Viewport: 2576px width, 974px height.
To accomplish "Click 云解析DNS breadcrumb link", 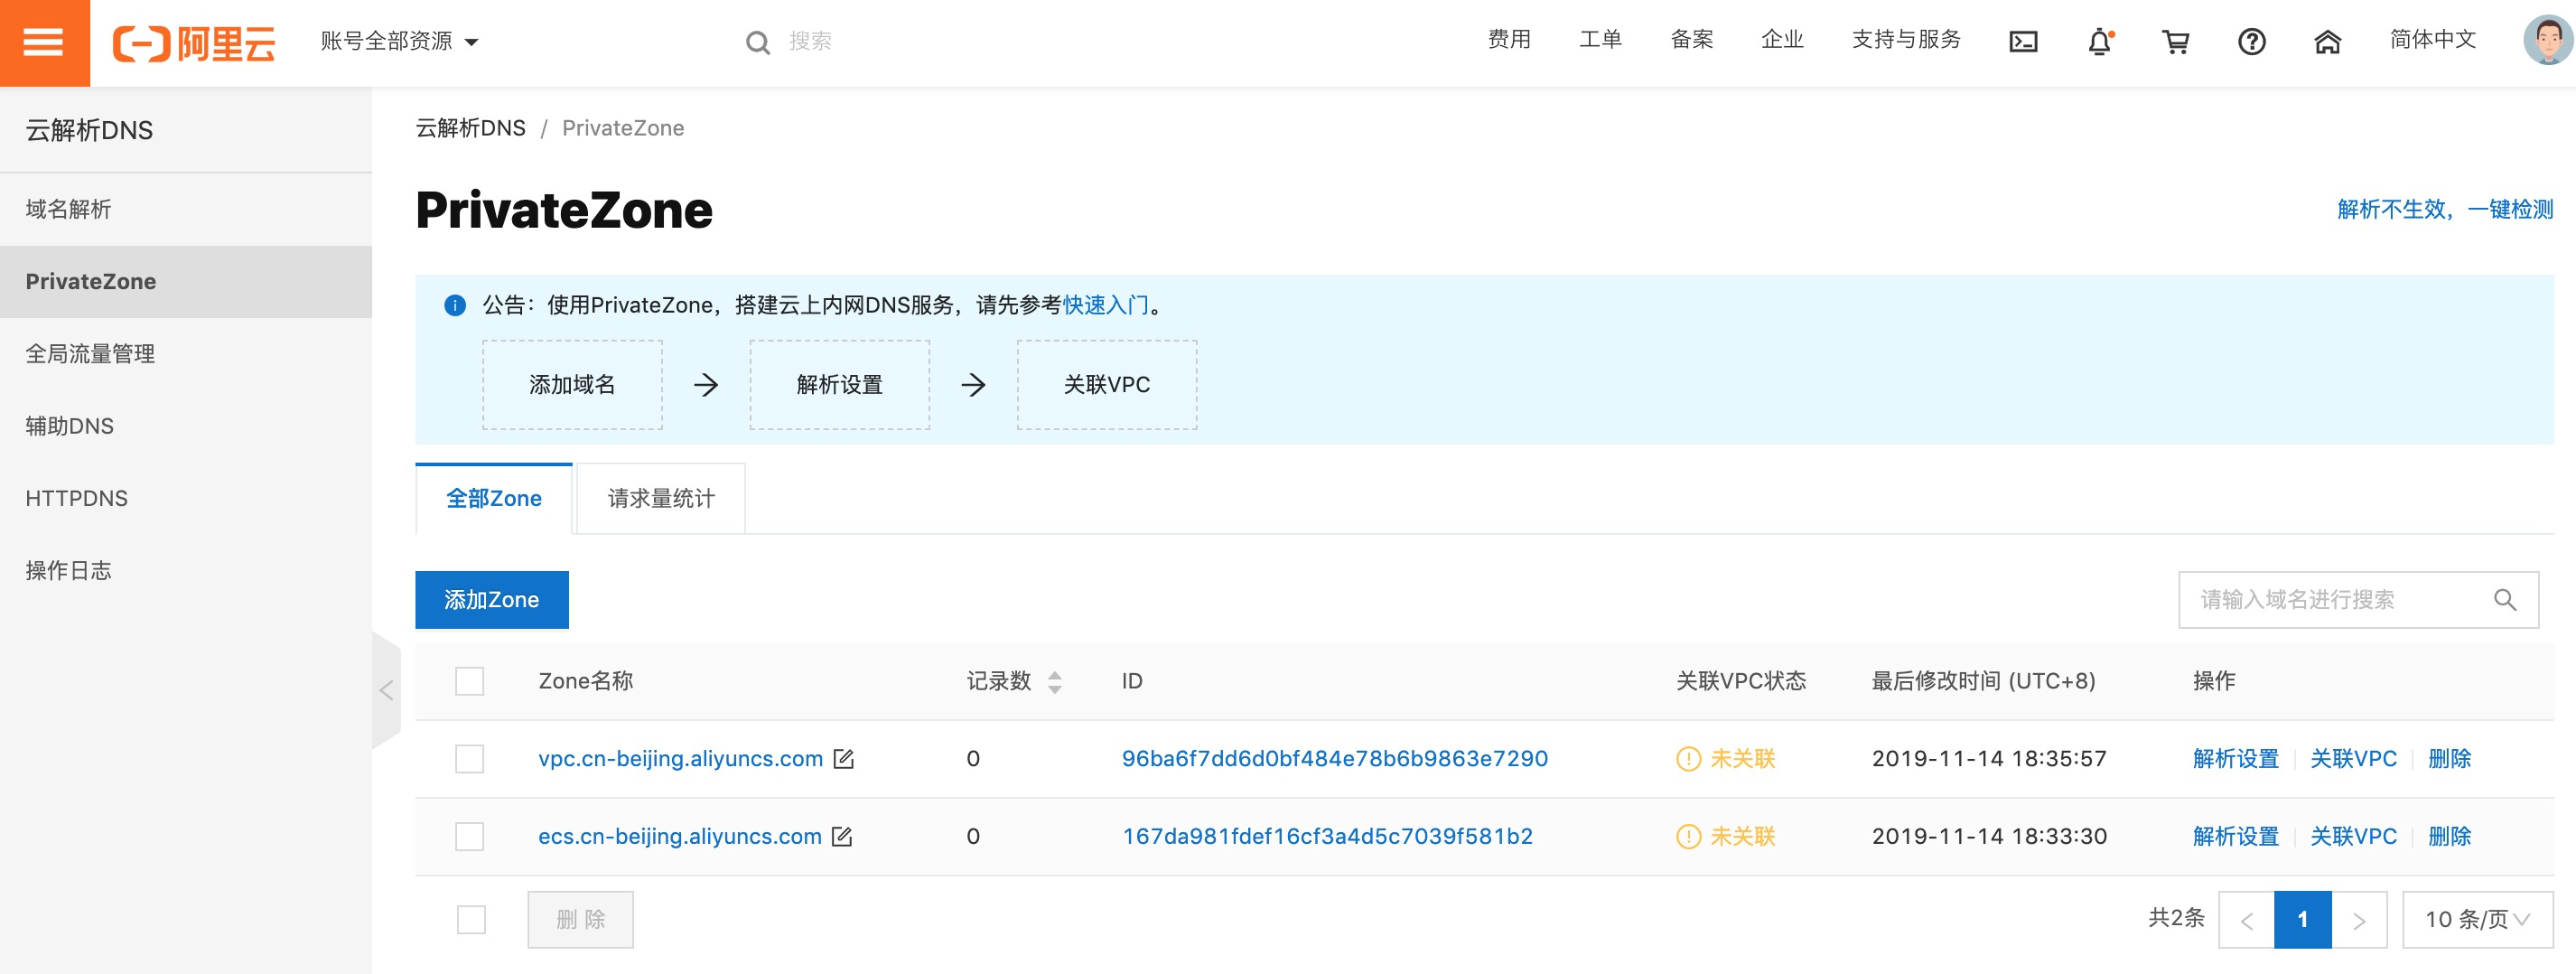I will pyautogui.click(x=470, y=128).
